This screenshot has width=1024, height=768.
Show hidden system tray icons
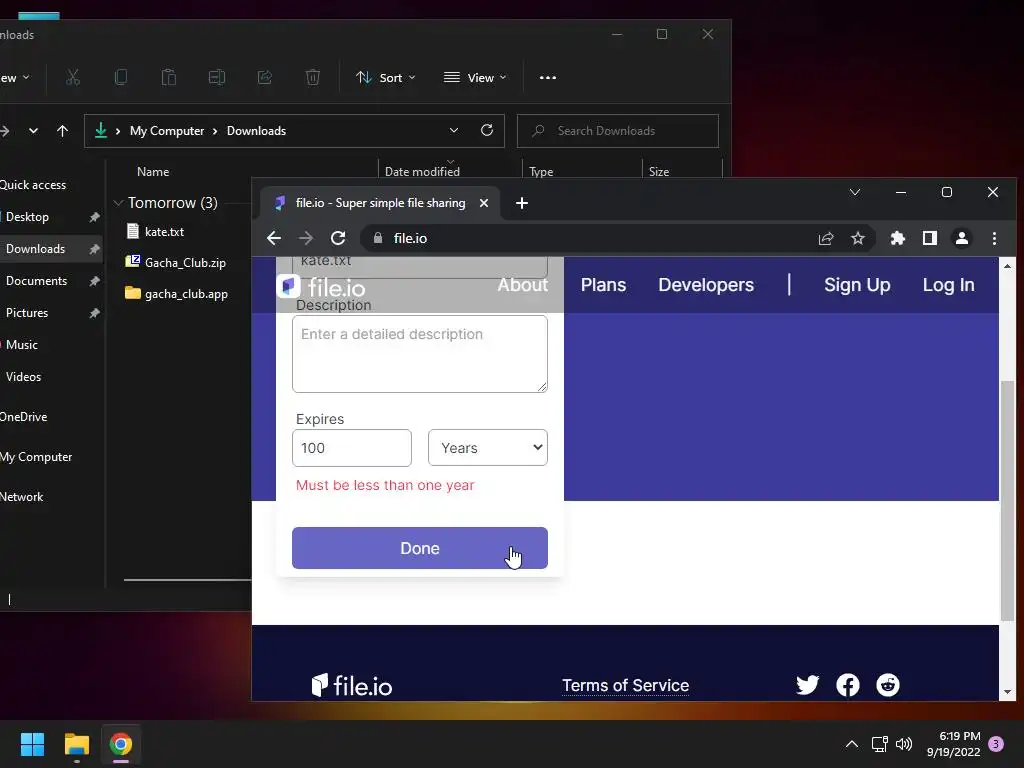pos(852,744)
